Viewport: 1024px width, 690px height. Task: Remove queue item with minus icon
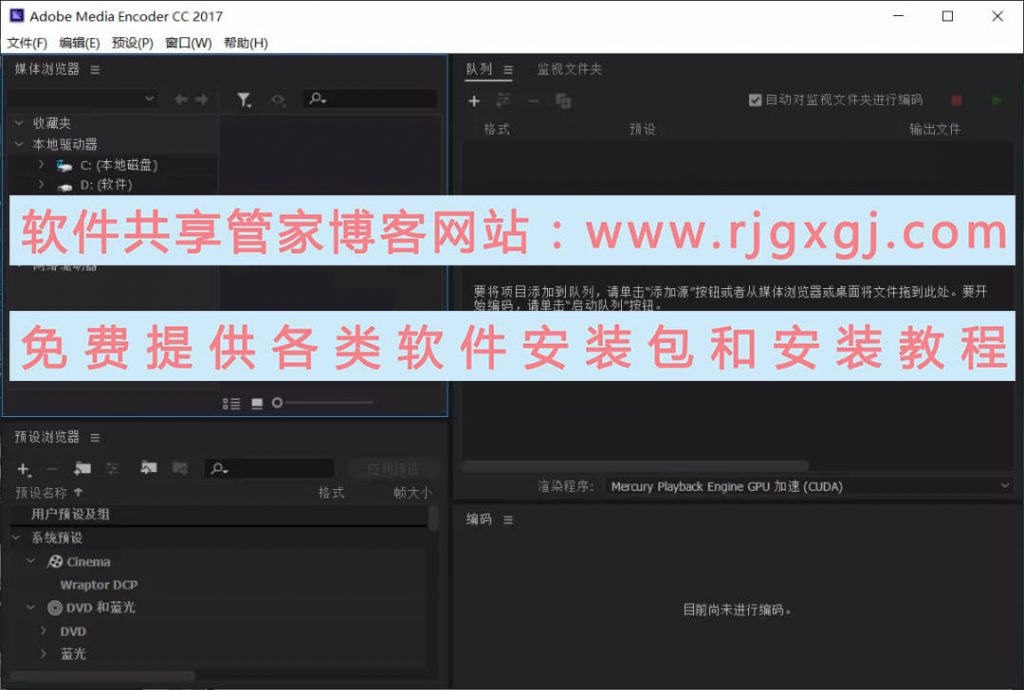click(x=533, y=101)
